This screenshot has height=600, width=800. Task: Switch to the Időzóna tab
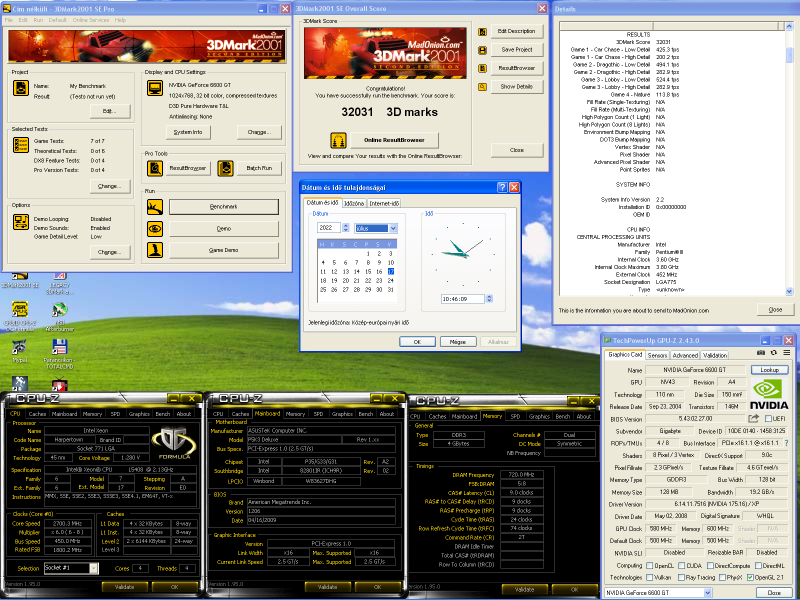tap(354, 203)
